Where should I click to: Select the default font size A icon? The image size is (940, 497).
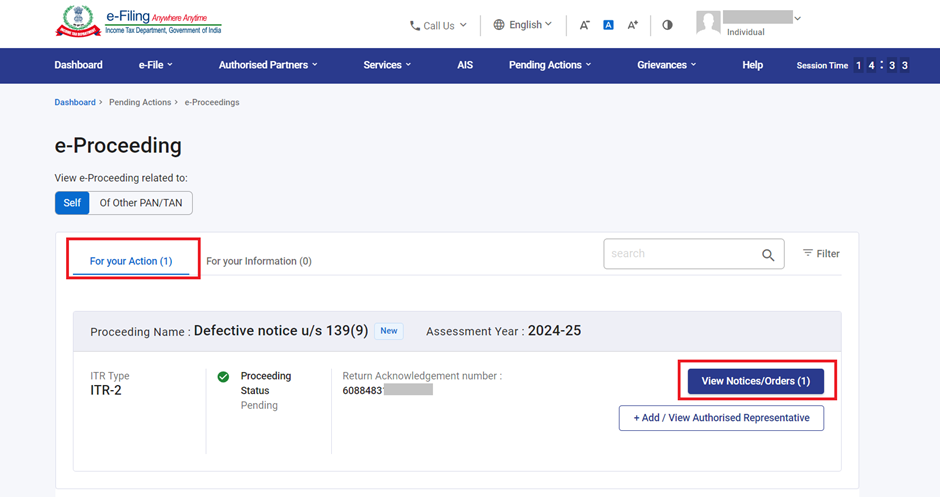[608, 25]
